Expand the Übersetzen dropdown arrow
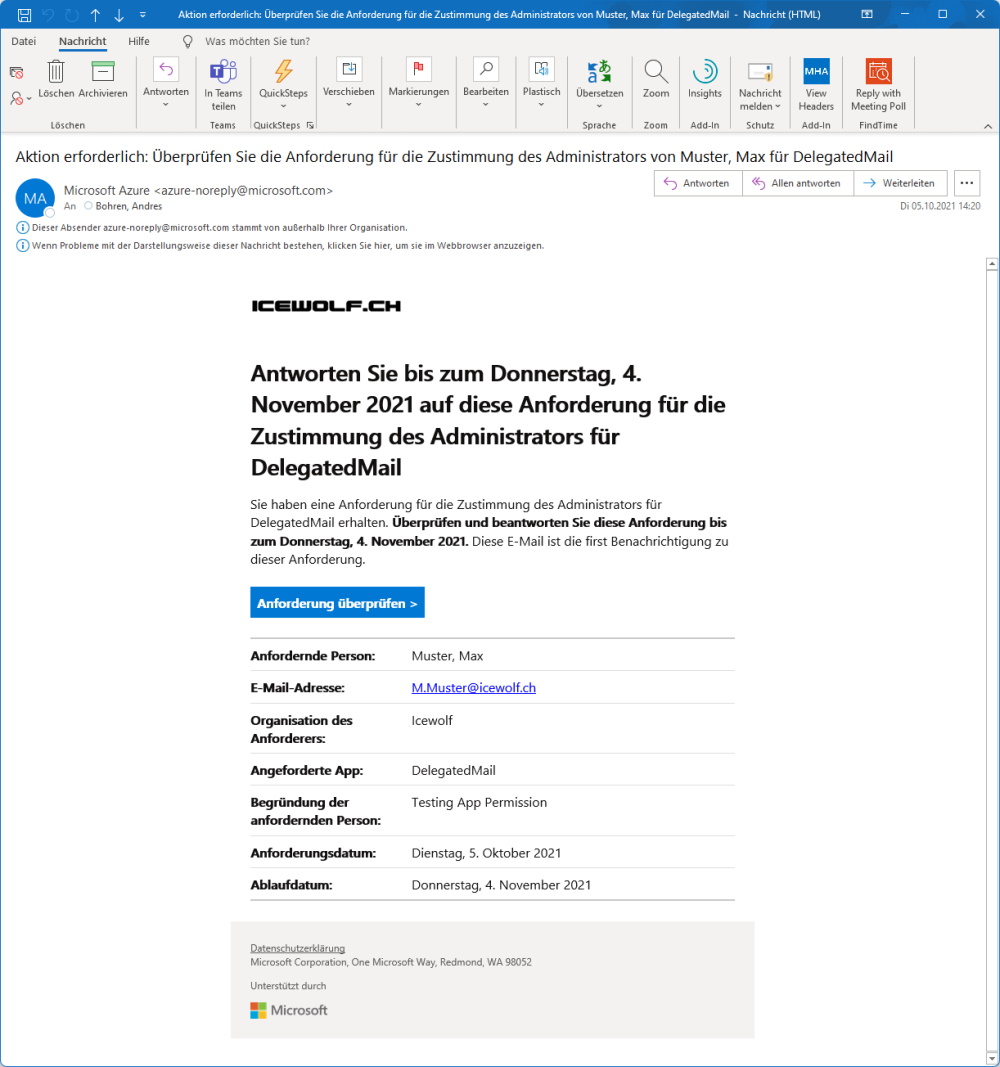 point(599,105)
